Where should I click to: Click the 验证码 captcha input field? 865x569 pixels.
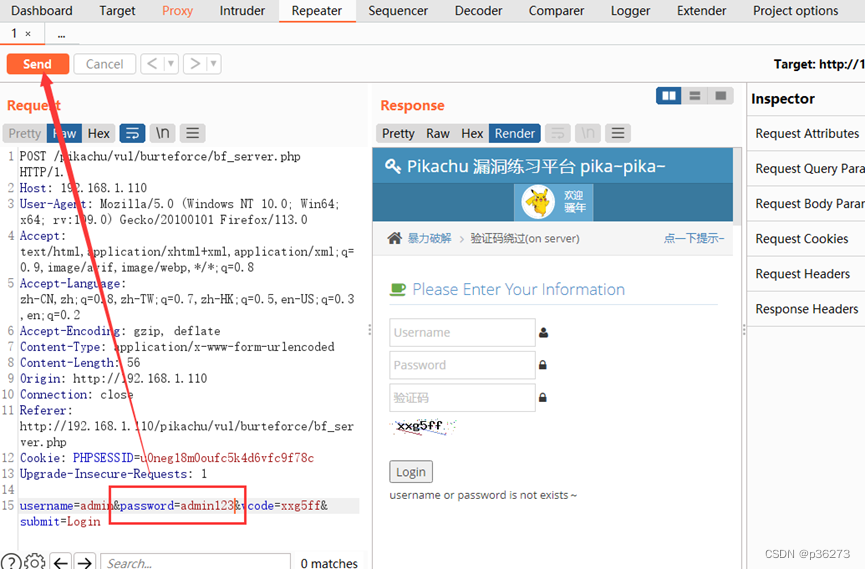[462, 397]
